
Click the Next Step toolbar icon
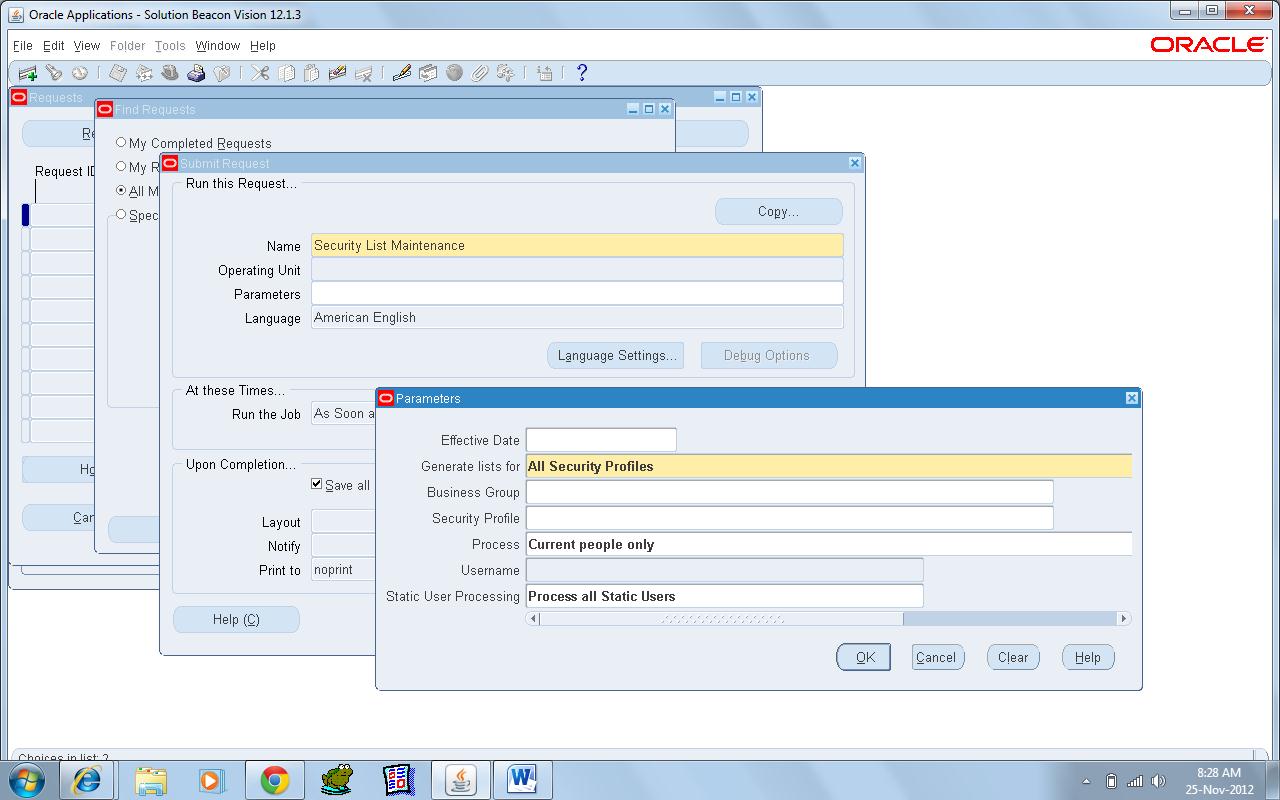click(144, 73)
